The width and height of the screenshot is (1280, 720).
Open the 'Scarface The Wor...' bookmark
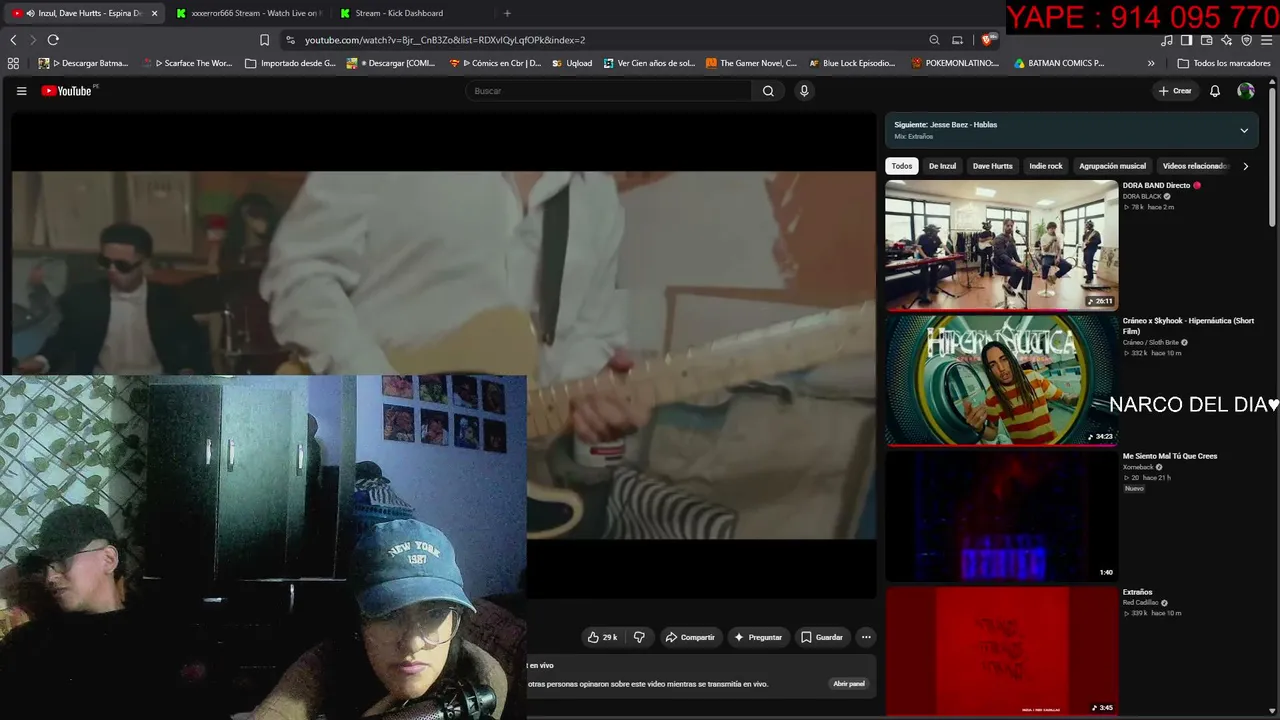(x=187, y=63)
